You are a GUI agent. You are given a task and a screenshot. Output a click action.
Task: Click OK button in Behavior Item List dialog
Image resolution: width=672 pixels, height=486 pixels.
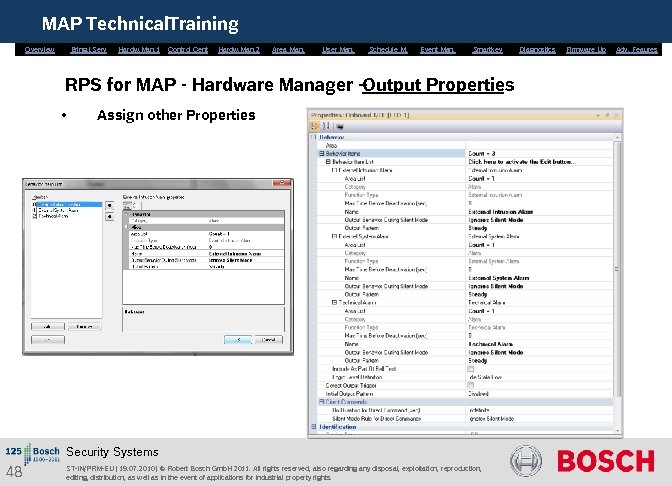pyautogui.click(x=238, y=340)
